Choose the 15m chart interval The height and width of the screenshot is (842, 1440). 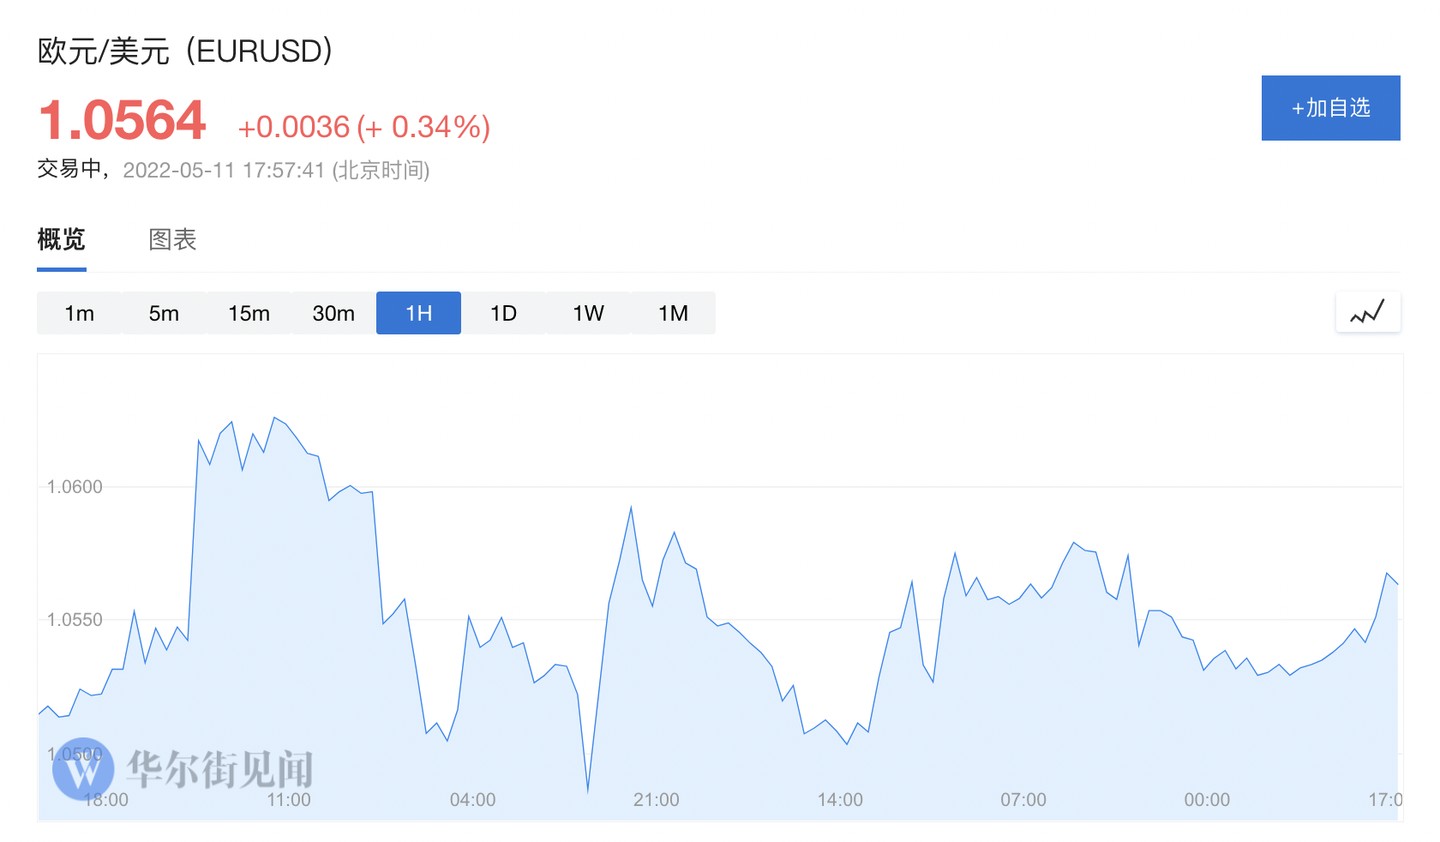[x=249, y=313]
